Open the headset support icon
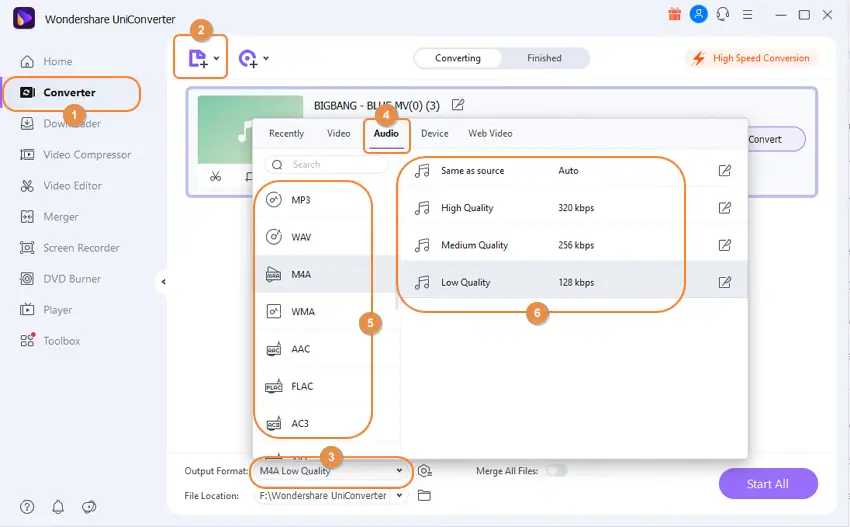850x527 pixels. 723,14
